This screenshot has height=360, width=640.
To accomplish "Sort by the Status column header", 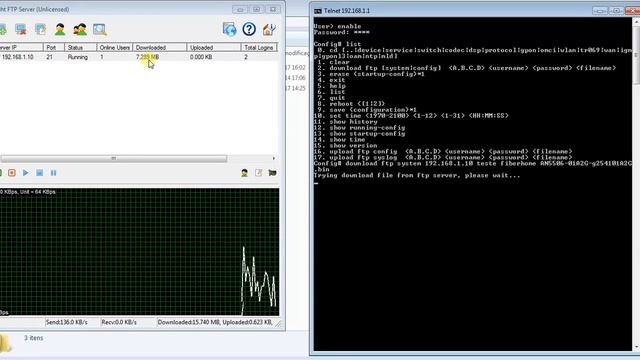I will (80, 47).
